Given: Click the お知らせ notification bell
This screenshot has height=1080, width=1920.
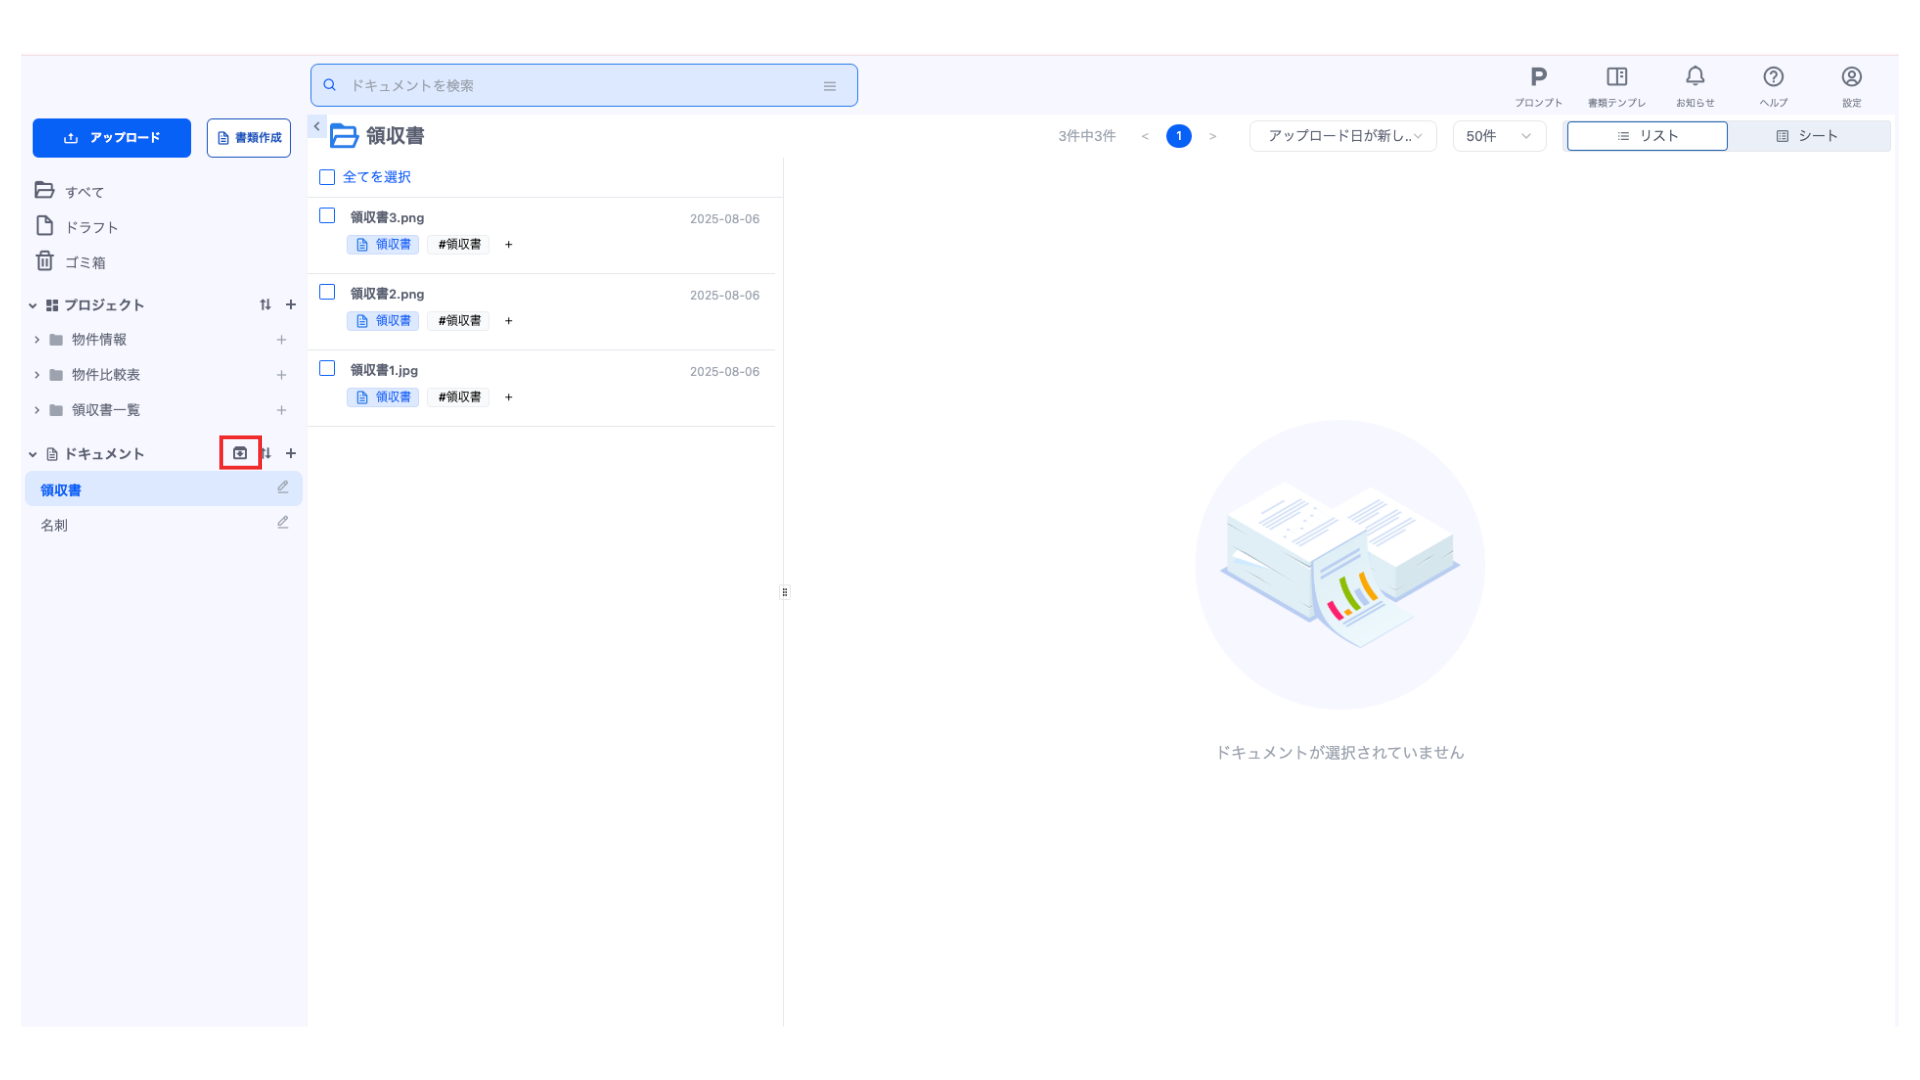Looking at the screenshot, I should (1695, 78).
